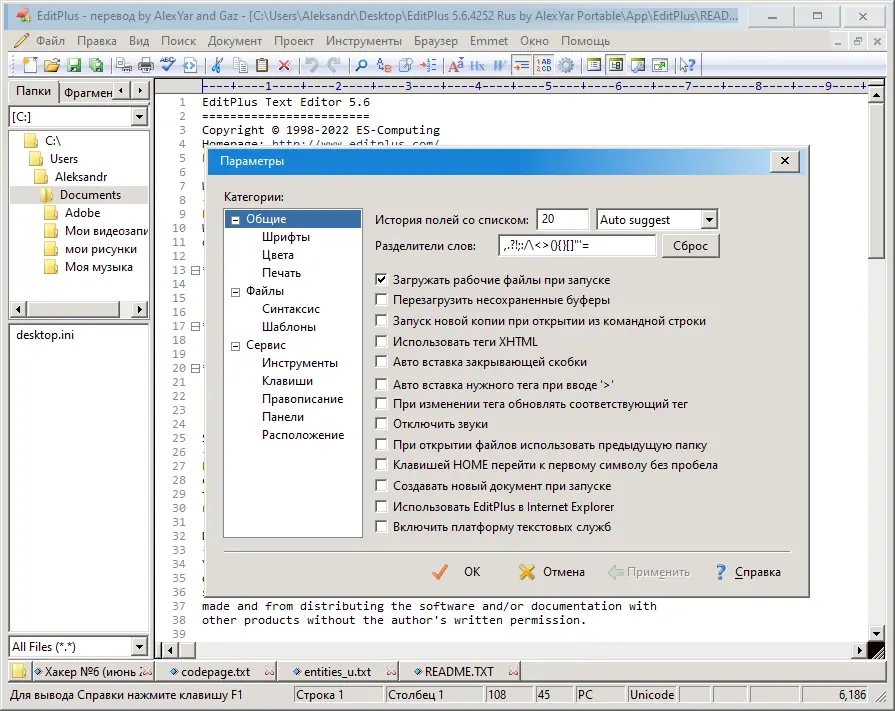895x711 pixels.
Task: Uncheck Загружать рабочие файлы при запуске
Action: click(381, 280)
